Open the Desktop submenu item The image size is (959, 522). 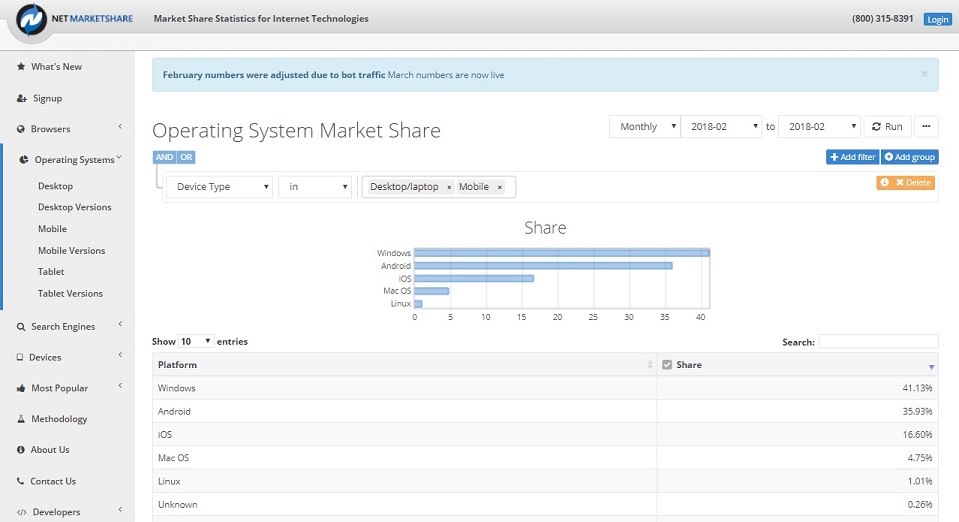pos(55,186)
